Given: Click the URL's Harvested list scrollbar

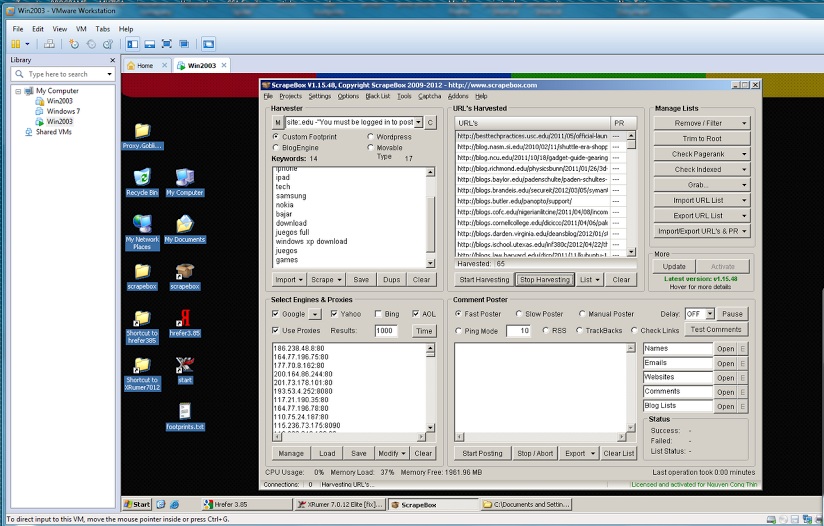Looking at the screenshot, I should [x=631, y=193].
